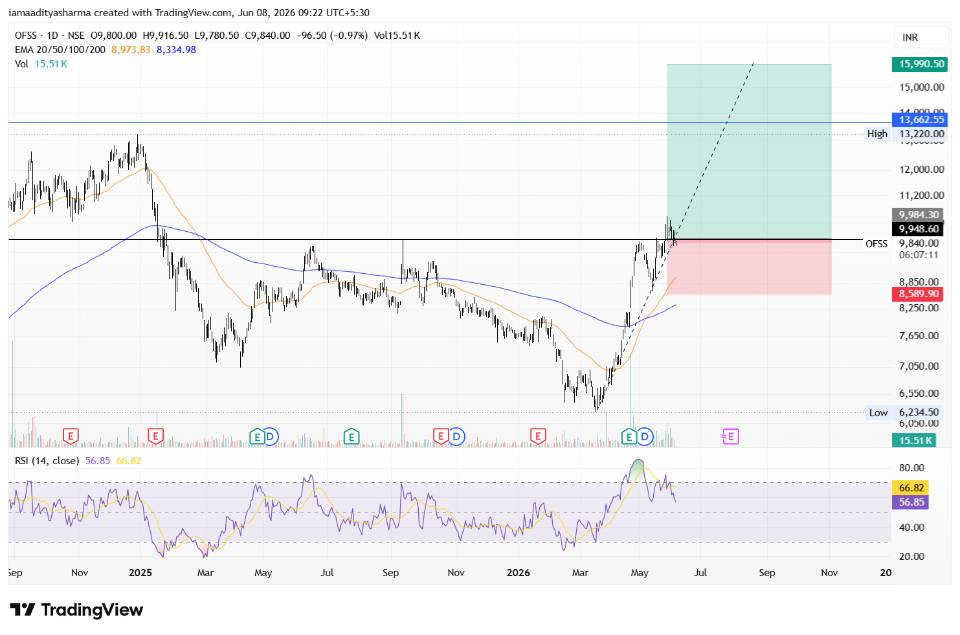Click the black 9,948.60 price label
The height and width of the screenshot is (635, 960).
pyautogui.click(x=918, y=229)
